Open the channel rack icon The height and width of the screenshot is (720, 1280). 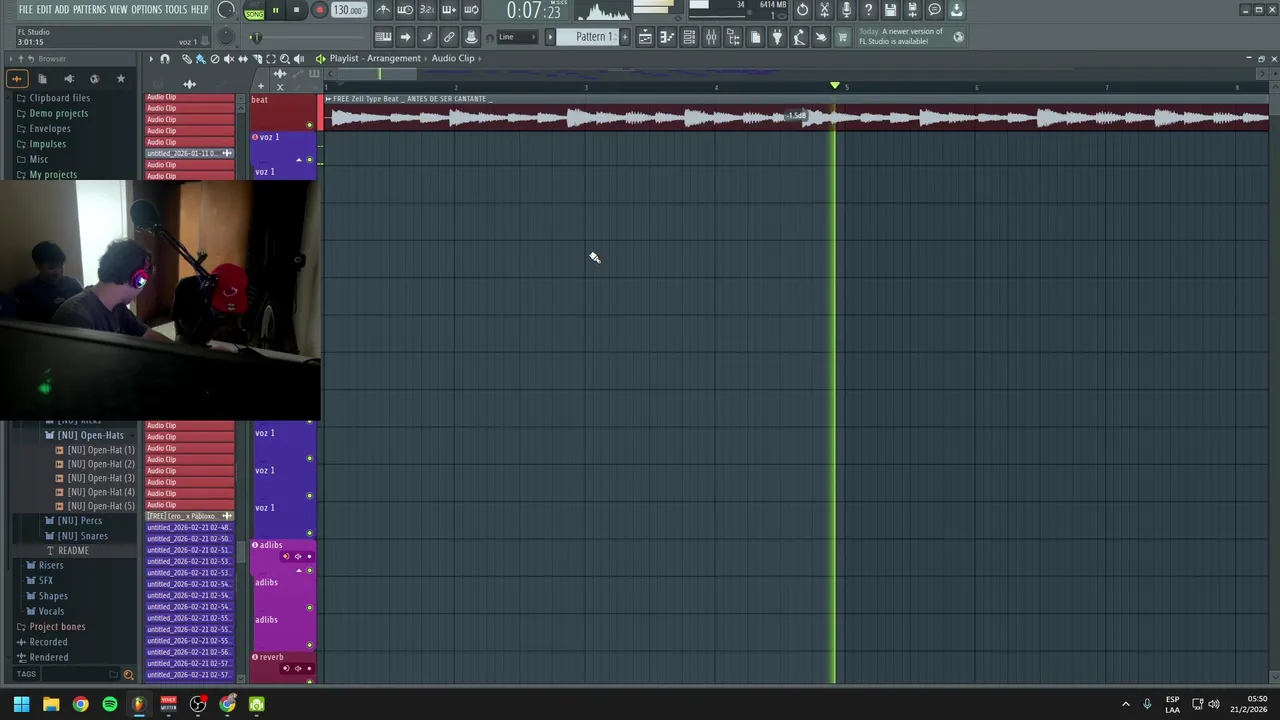pyautogui.click(x=689, y=37)
